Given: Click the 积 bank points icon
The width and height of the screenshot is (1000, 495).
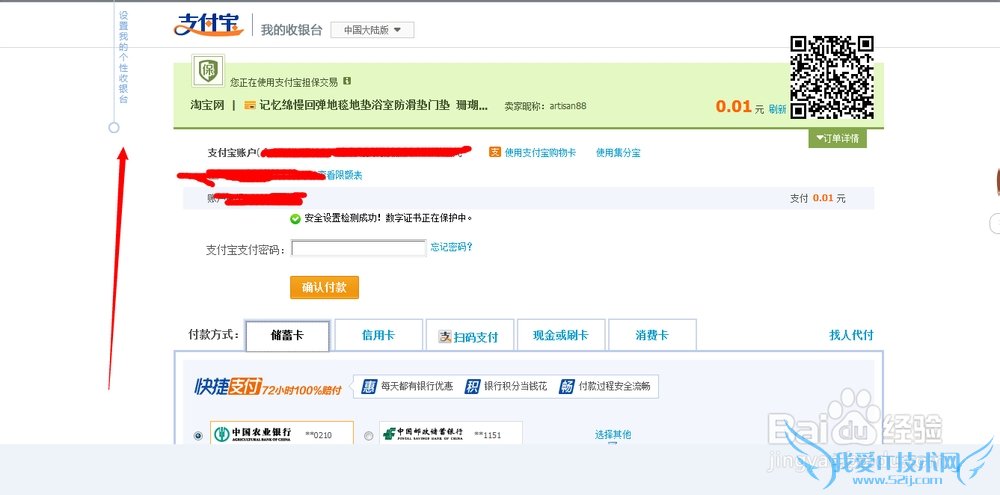Looking at the screenshot, I should click(x=472, y=386).
